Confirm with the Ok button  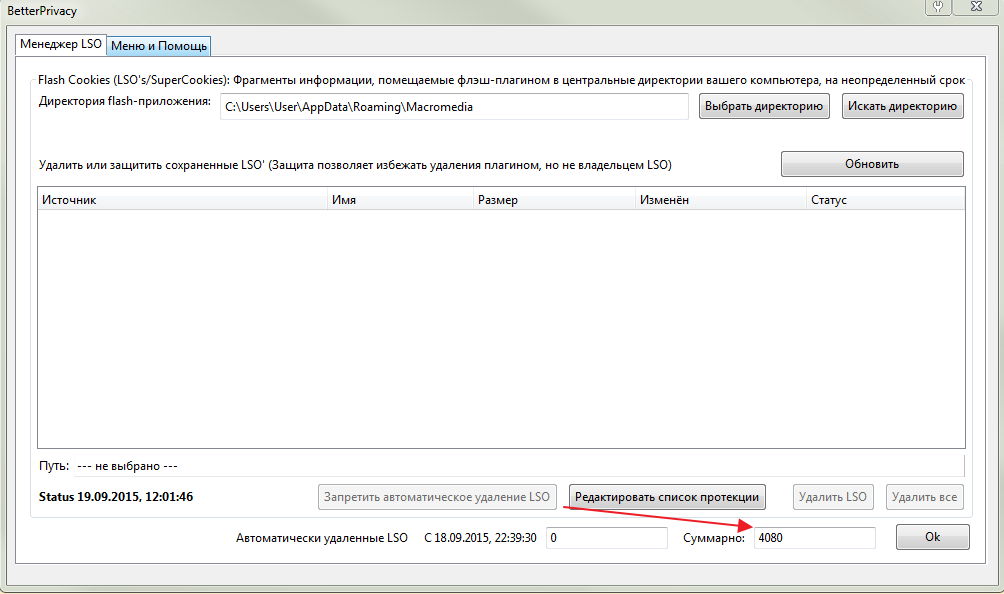[x=932, y=537]
